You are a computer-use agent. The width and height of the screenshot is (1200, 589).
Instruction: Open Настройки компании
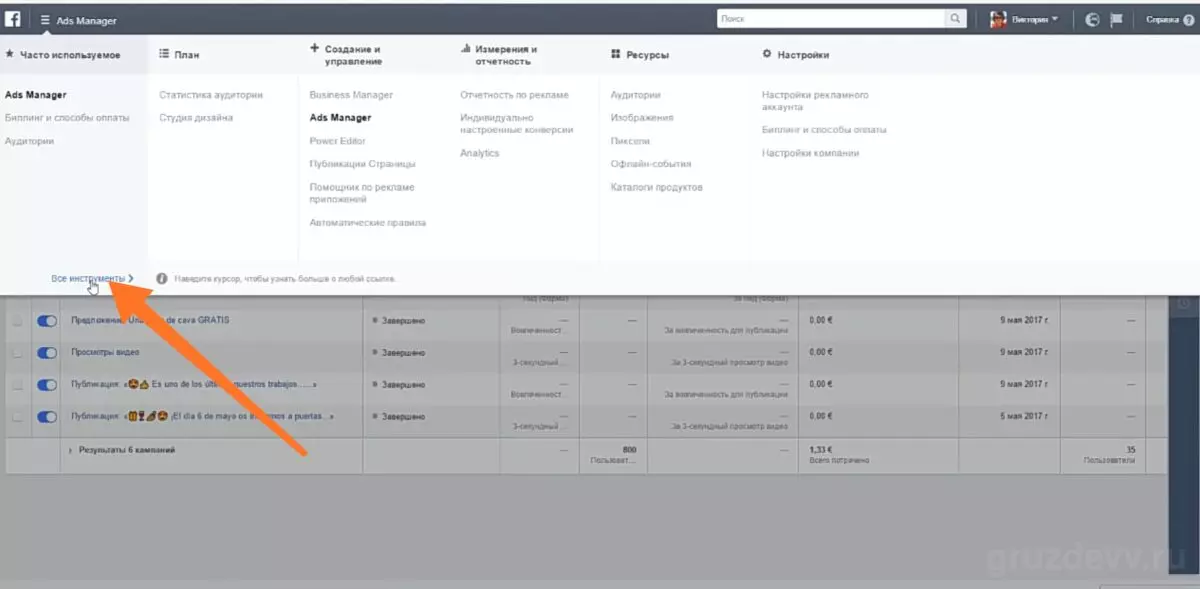coord(810,153)
